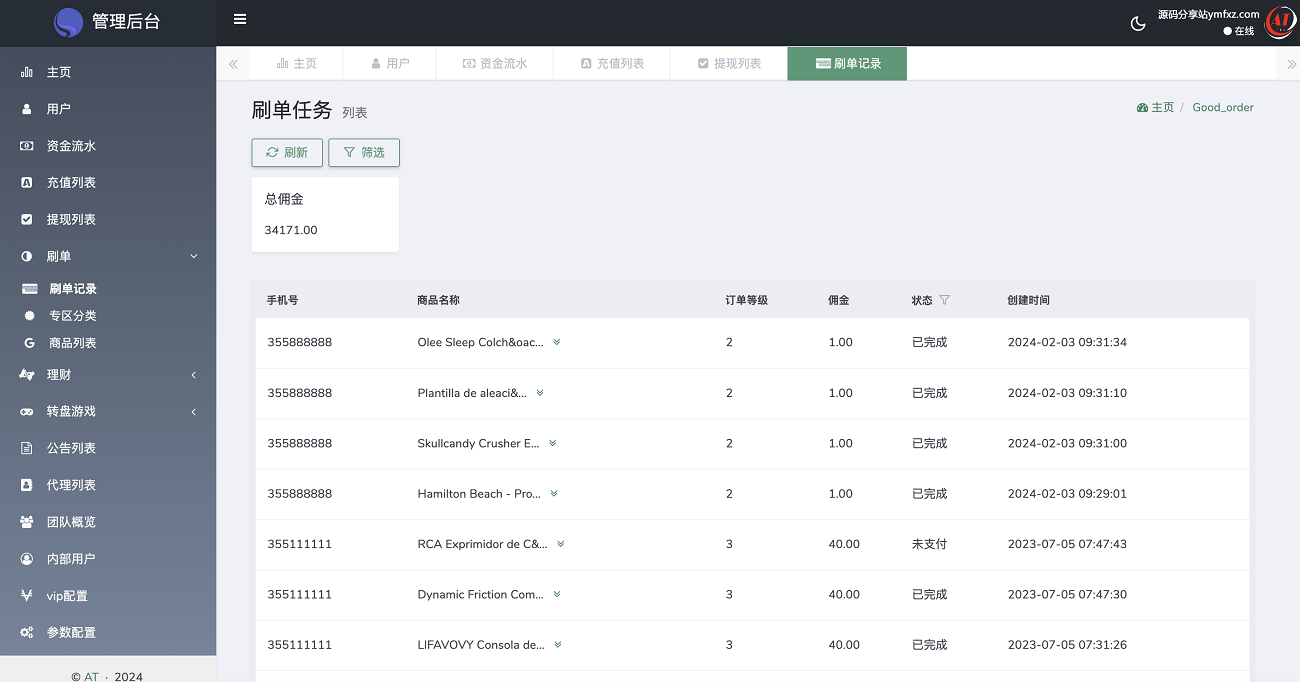
Task: Switch to the 提现列表 tab
Action: tap(729, 63)
